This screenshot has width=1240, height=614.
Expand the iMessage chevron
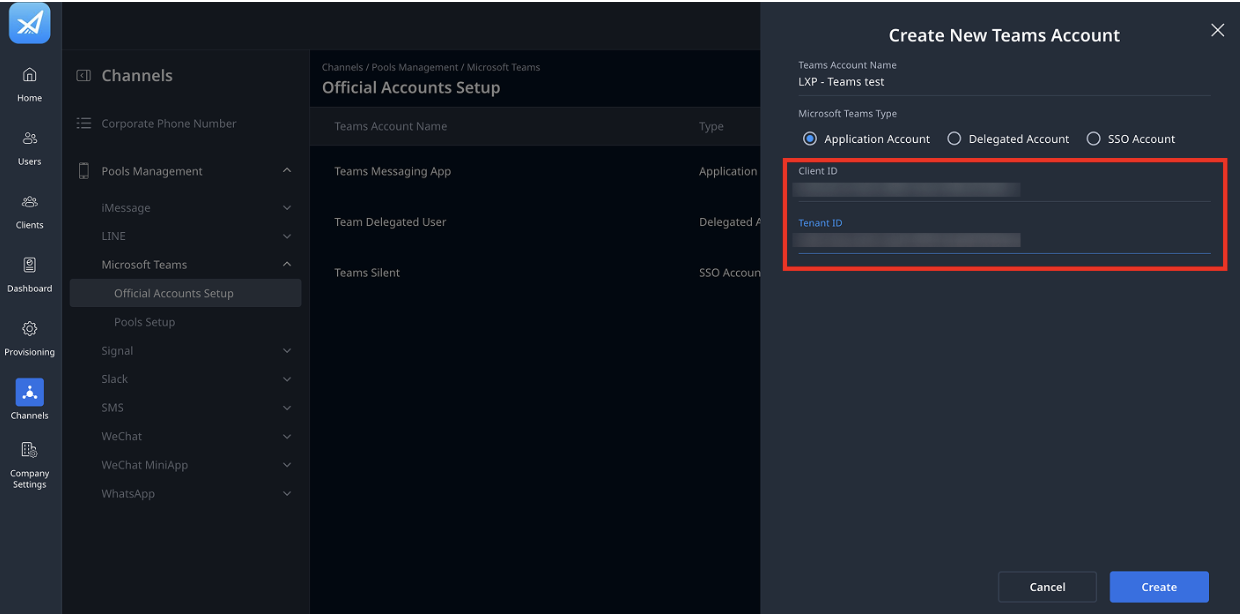[x=287, y=208]
